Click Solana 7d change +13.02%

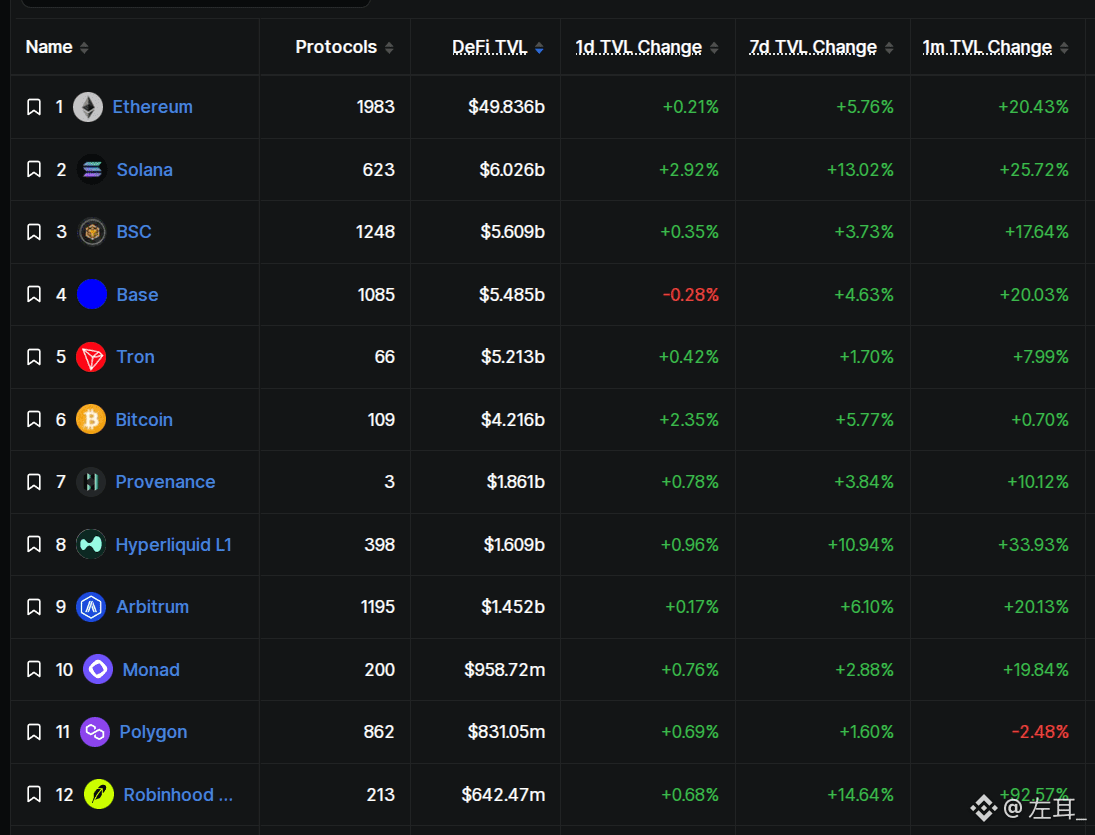click(x=860, y=170)
